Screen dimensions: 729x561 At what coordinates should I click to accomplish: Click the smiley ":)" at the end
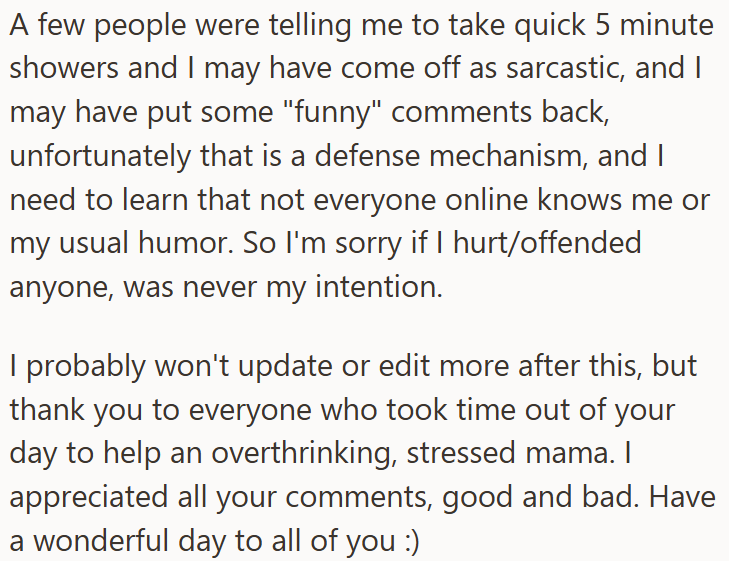[409, 541]
